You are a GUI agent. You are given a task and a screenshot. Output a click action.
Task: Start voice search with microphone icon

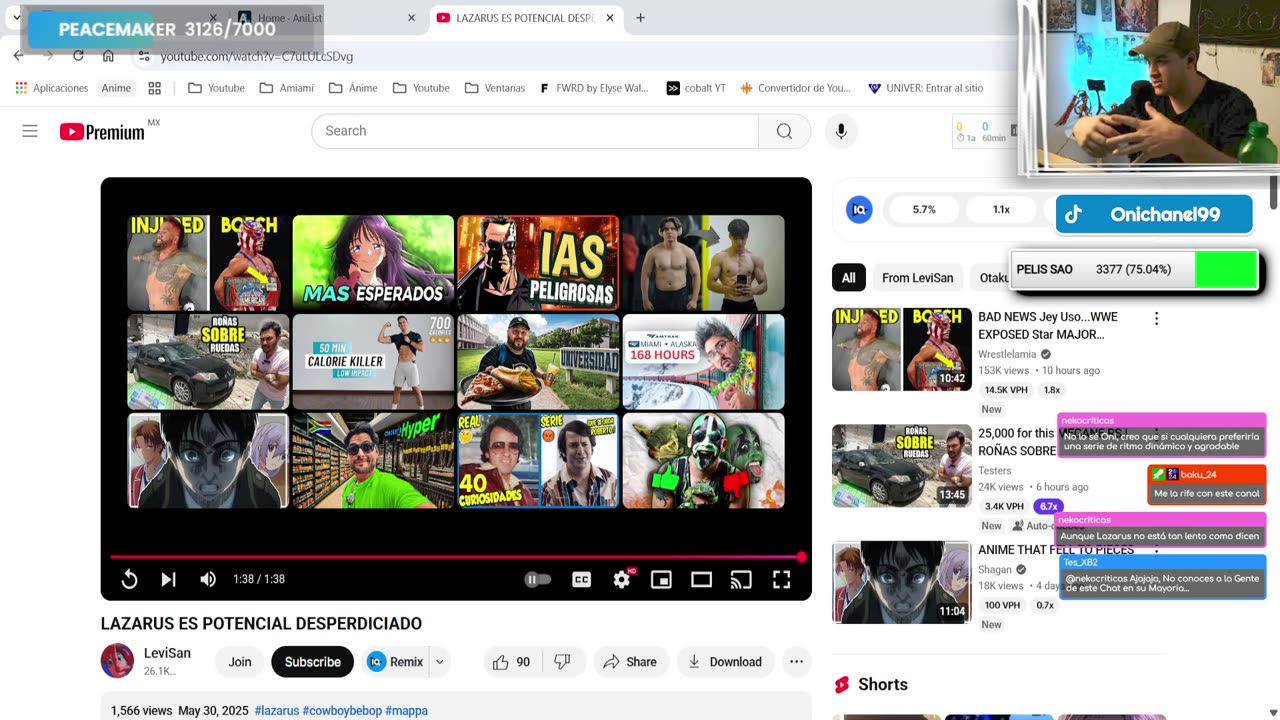click(841, 131)
